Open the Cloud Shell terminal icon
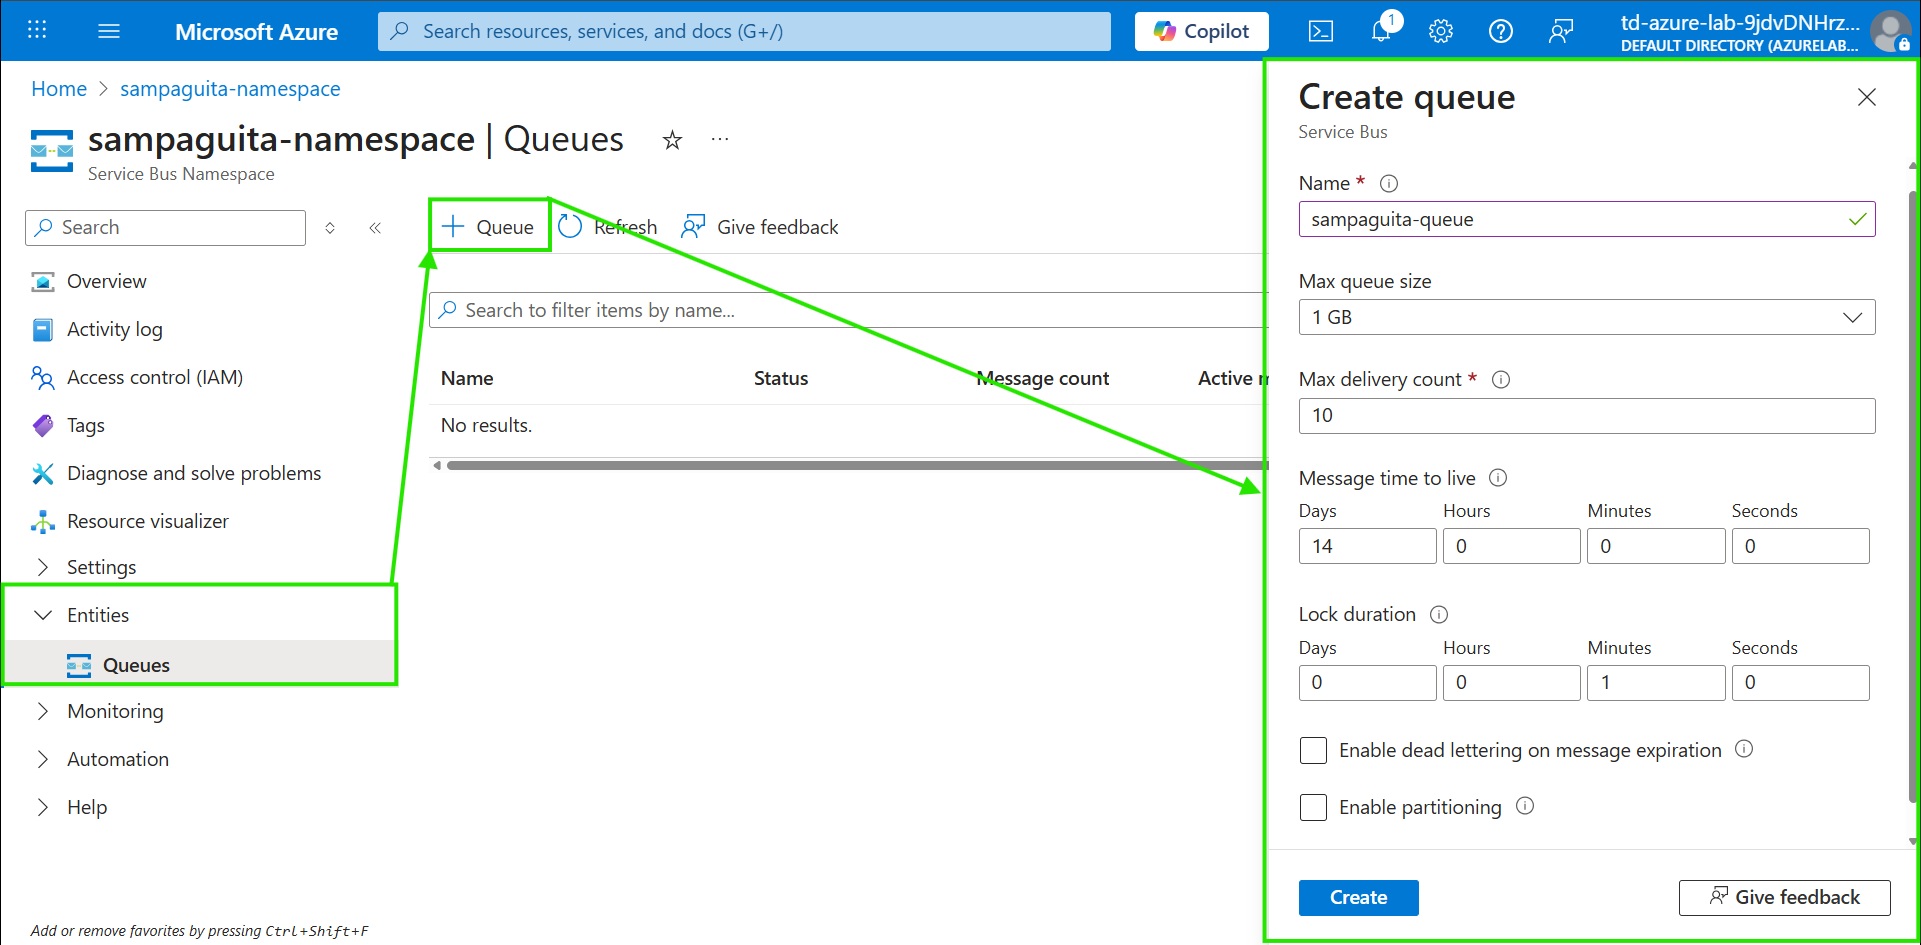The image size is (1921, 945). pos(1320,31)
